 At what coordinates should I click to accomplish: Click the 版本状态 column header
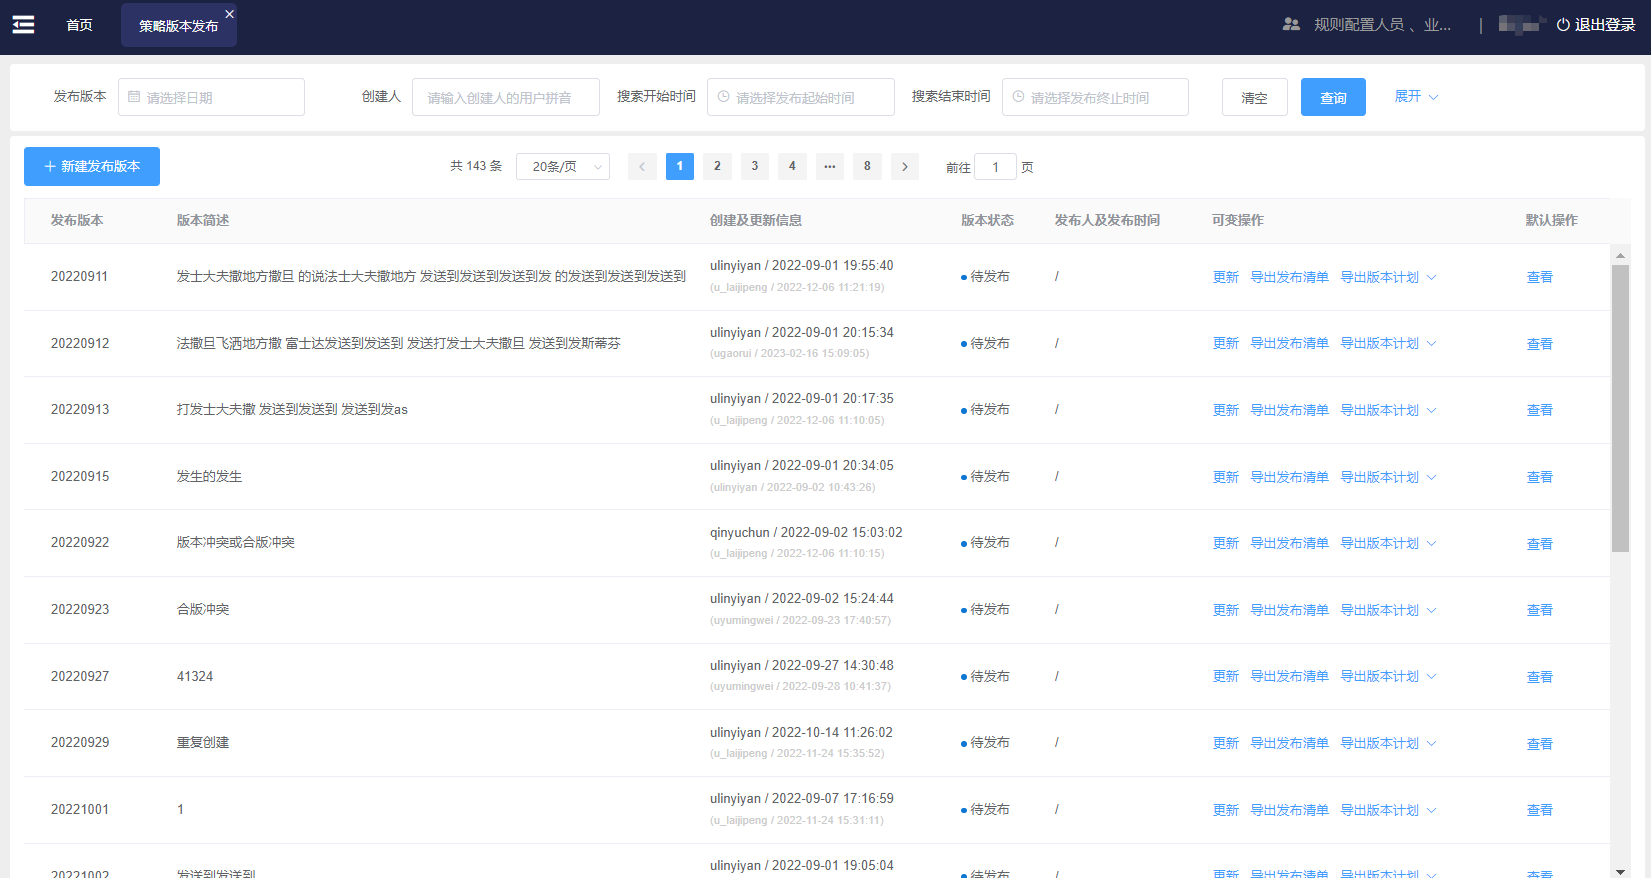tap(987, 220)
